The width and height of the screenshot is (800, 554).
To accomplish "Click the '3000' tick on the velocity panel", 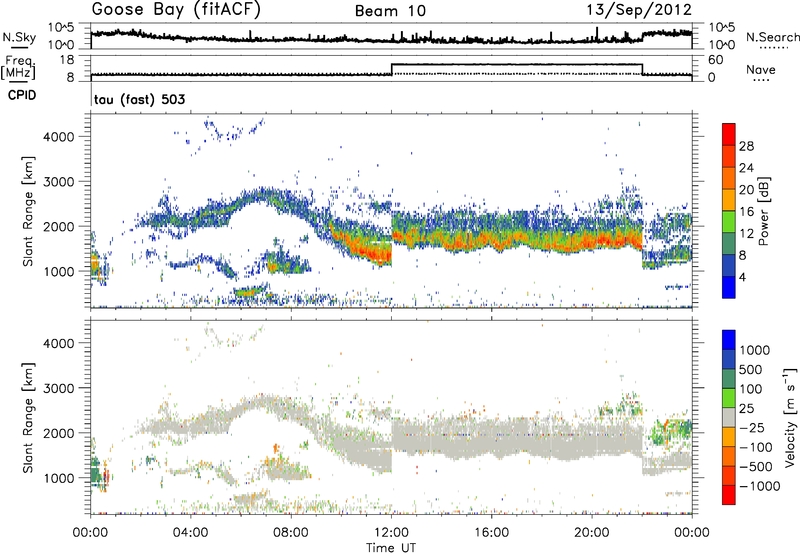I will pyautogui.click(x=59, y=388).
